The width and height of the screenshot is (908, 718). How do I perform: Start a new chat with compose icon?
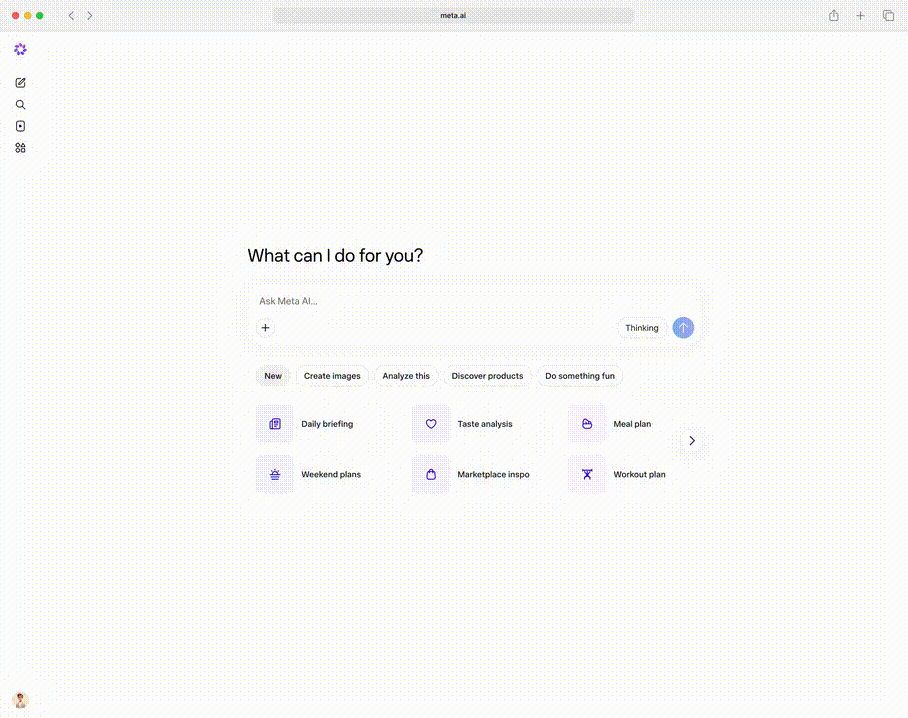tap(20, 83)
